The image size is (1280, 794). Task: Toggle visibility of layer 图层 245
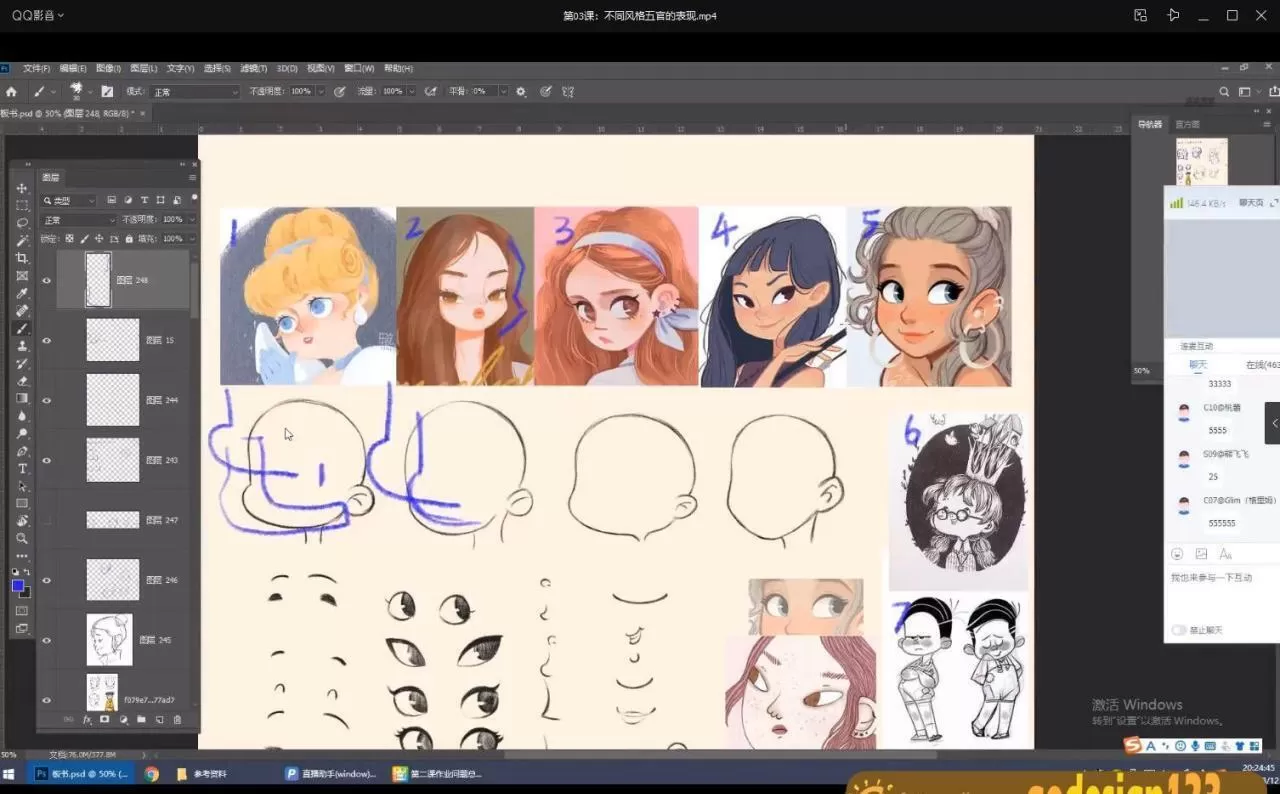[46, 640]
